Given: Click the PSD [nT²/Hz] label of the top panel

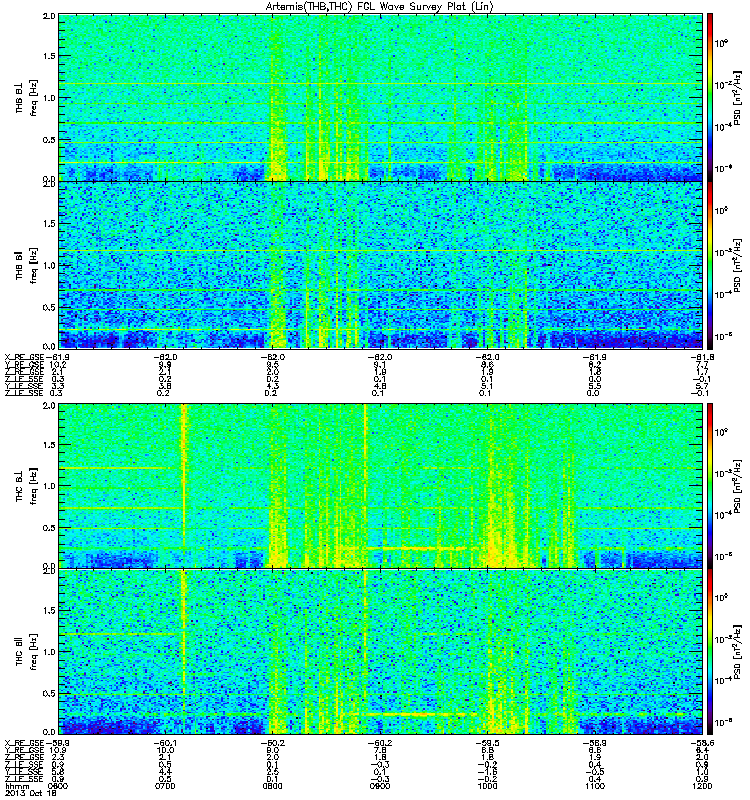Looking at the screenshot, I should point(737,97).
